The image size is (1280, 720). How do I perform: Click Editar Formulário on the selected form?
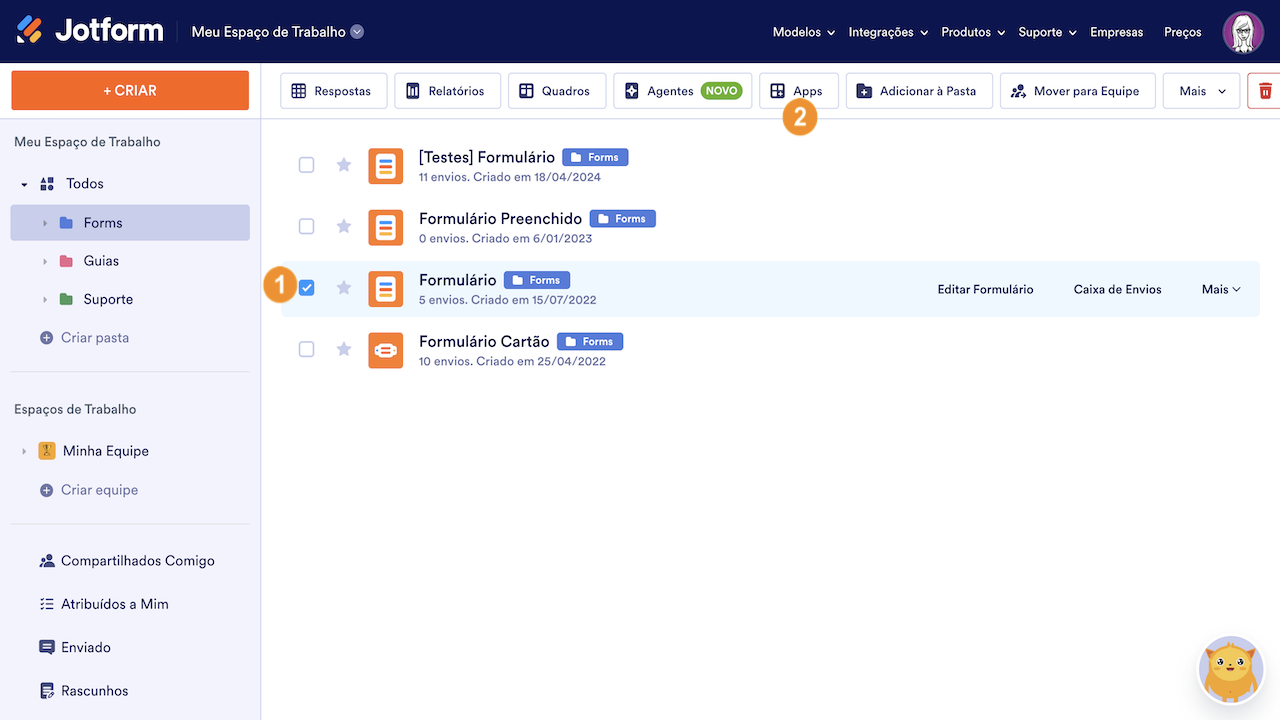point(985,289)
